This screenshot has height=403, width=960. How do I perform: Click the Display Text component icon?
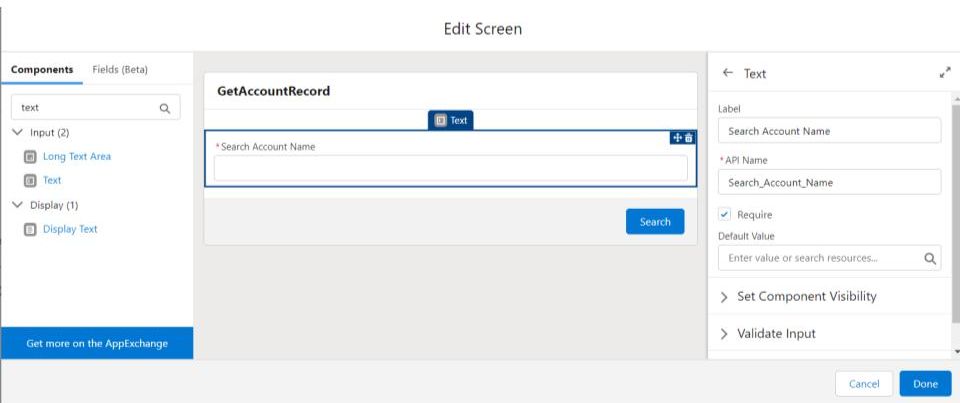pyautogui.click(x=30, y=229)
